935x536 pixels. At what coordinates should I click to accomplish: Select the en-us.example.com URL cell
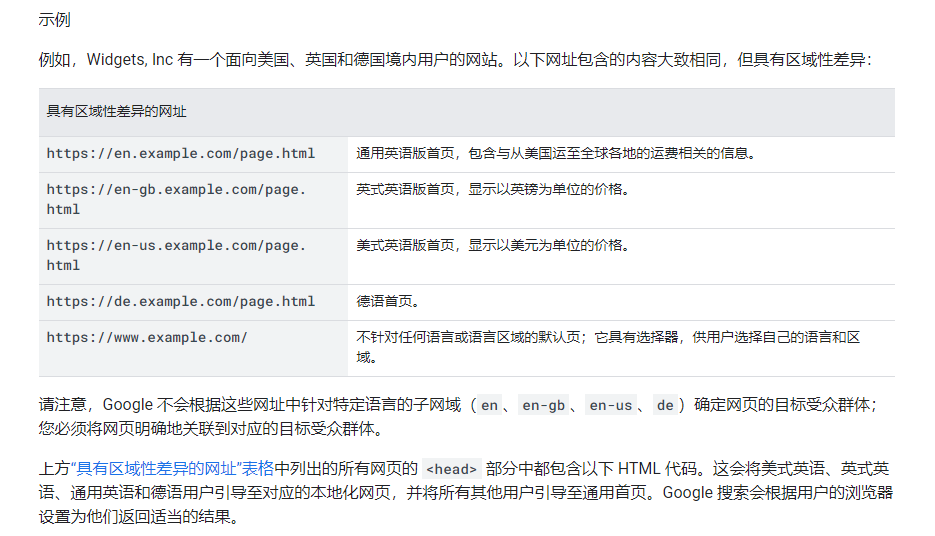(193, 256)
